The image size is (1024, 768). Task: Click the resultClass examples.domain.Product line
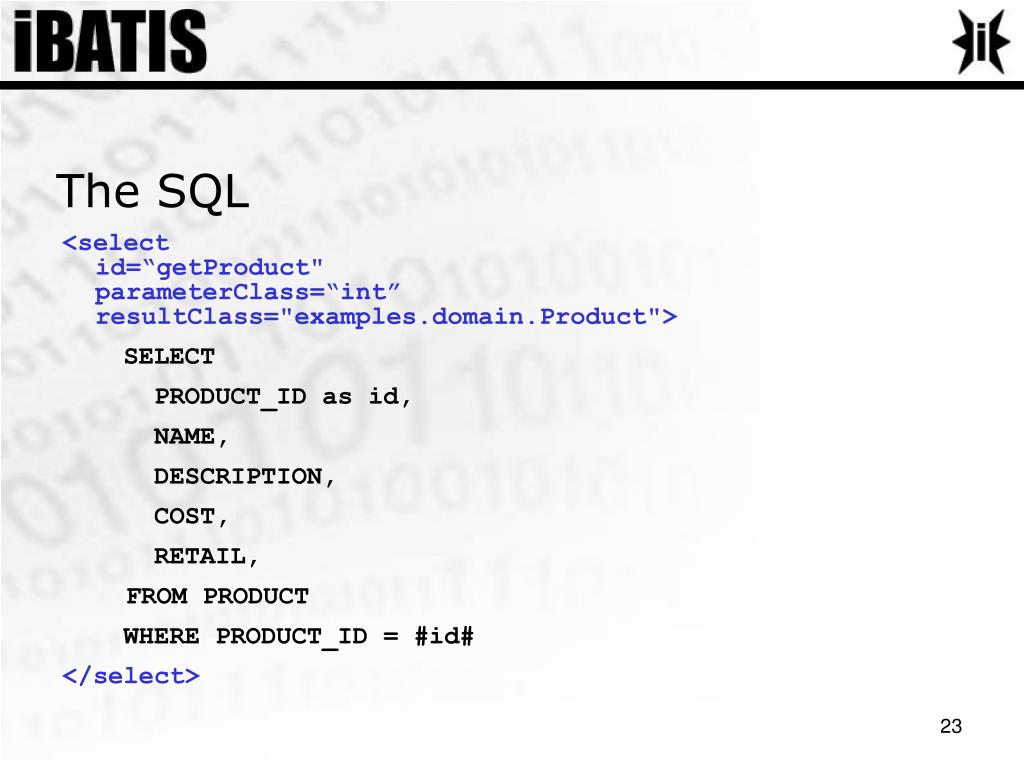pyautogui.click(x=386, y=317)
